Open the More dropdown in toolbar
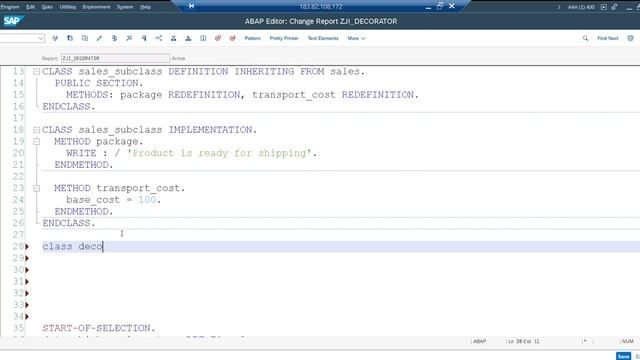The height and width of the screenshot is (360, 640). coord(356,38)
